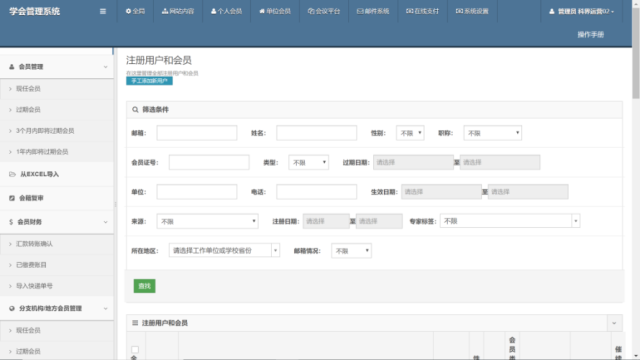Open the 邮件系统 envelope menu
This screenshot has width=640, height=360.
[x=373, y=11]
